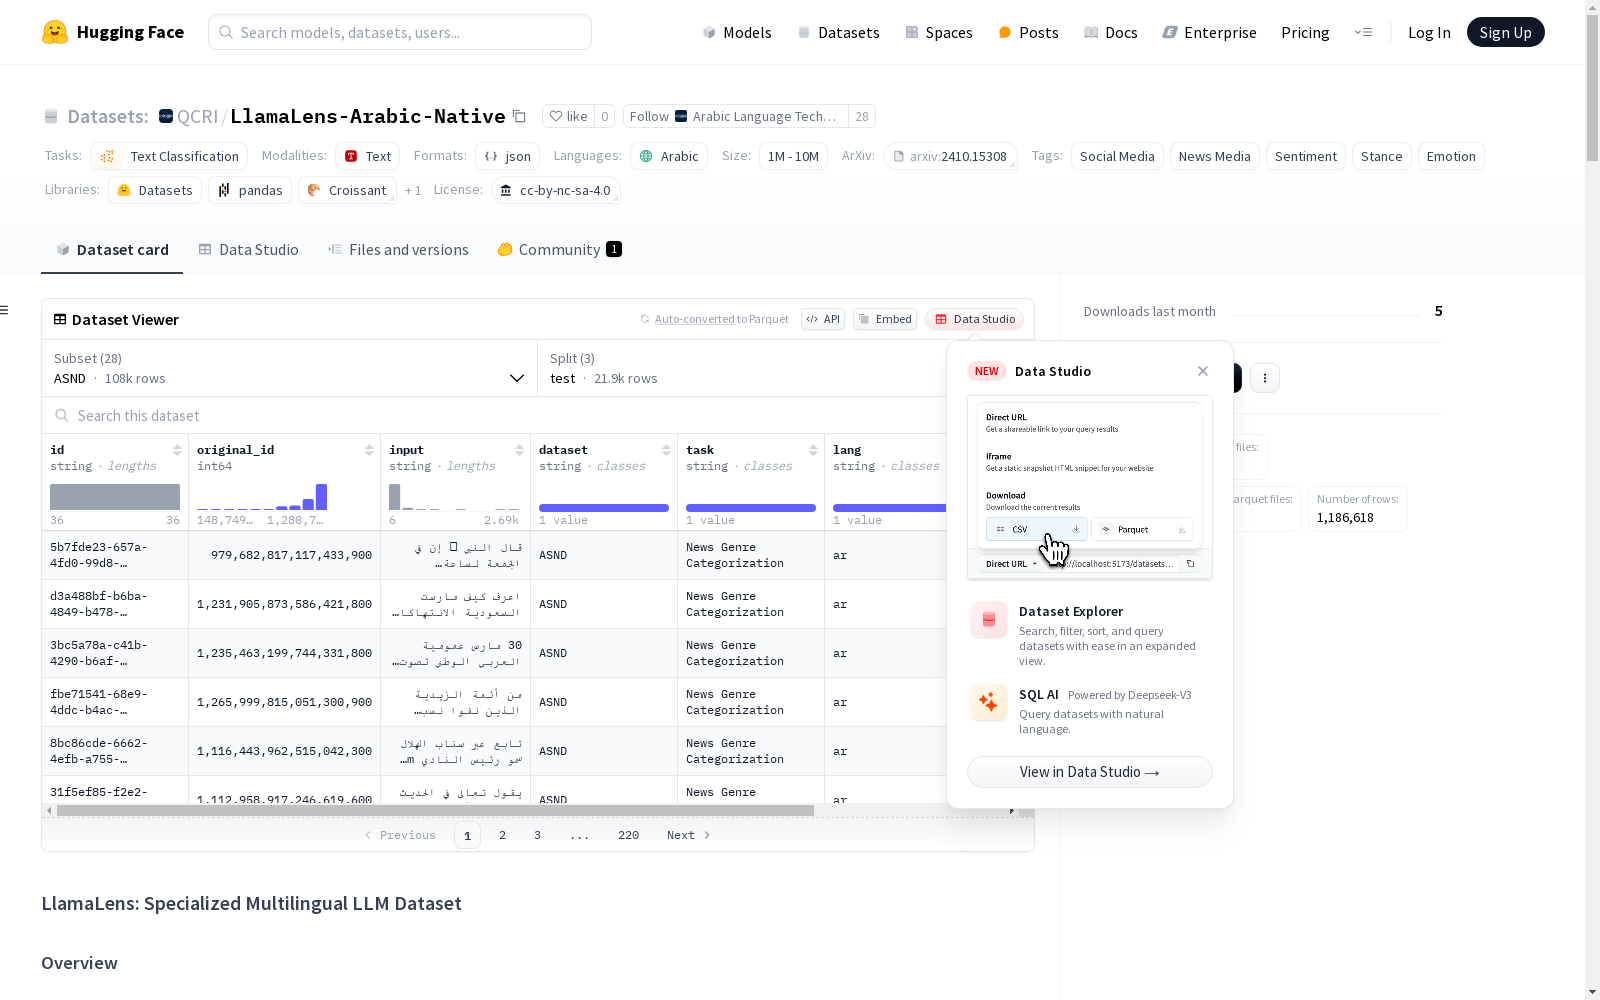1600x1000 pixels.
Task: Open the Pricing page
Action: point(1305,32)
